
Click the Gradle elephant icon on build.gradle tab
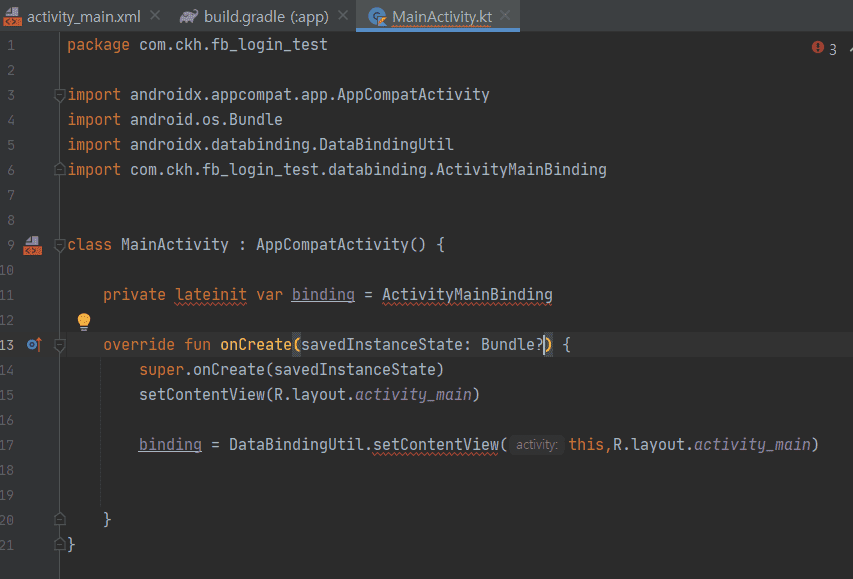(x=189, y=16)
